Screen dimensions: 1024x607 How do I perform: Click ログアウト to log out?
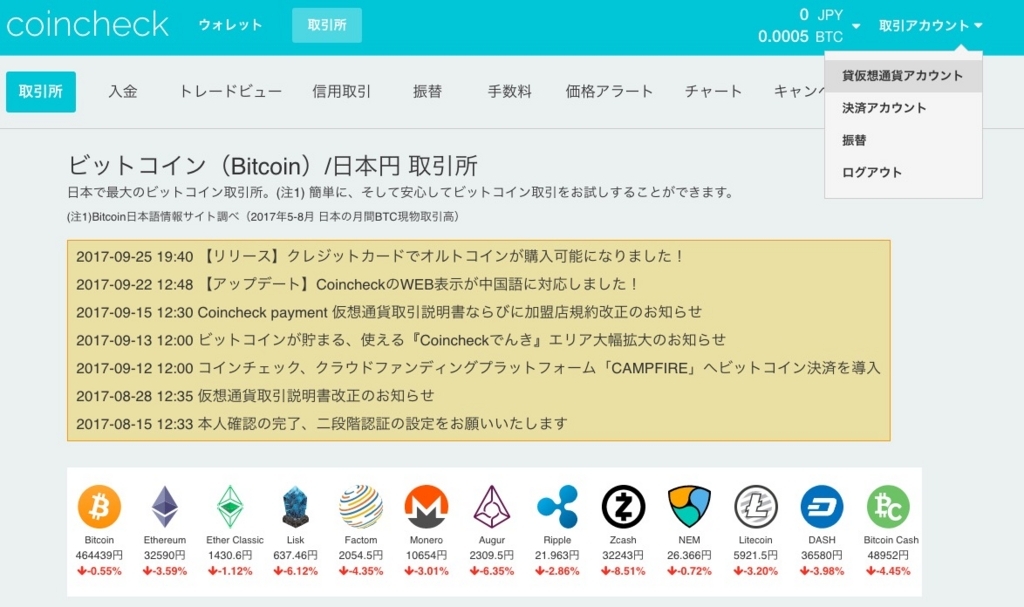pyautogui.click(x=871, y=172)
